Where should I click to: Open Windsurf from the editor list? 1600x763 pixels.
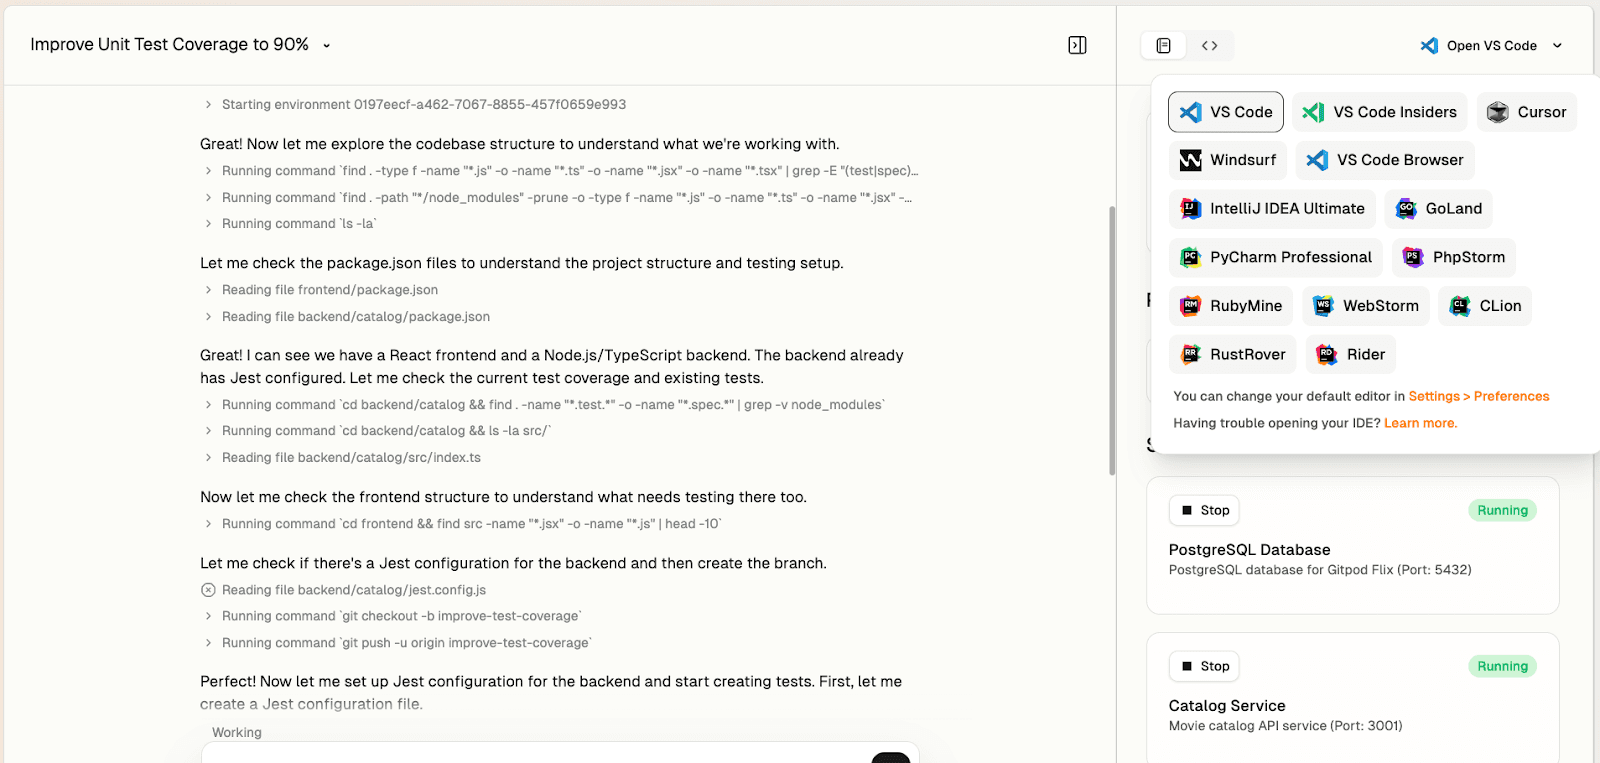tap(1227, 160)
